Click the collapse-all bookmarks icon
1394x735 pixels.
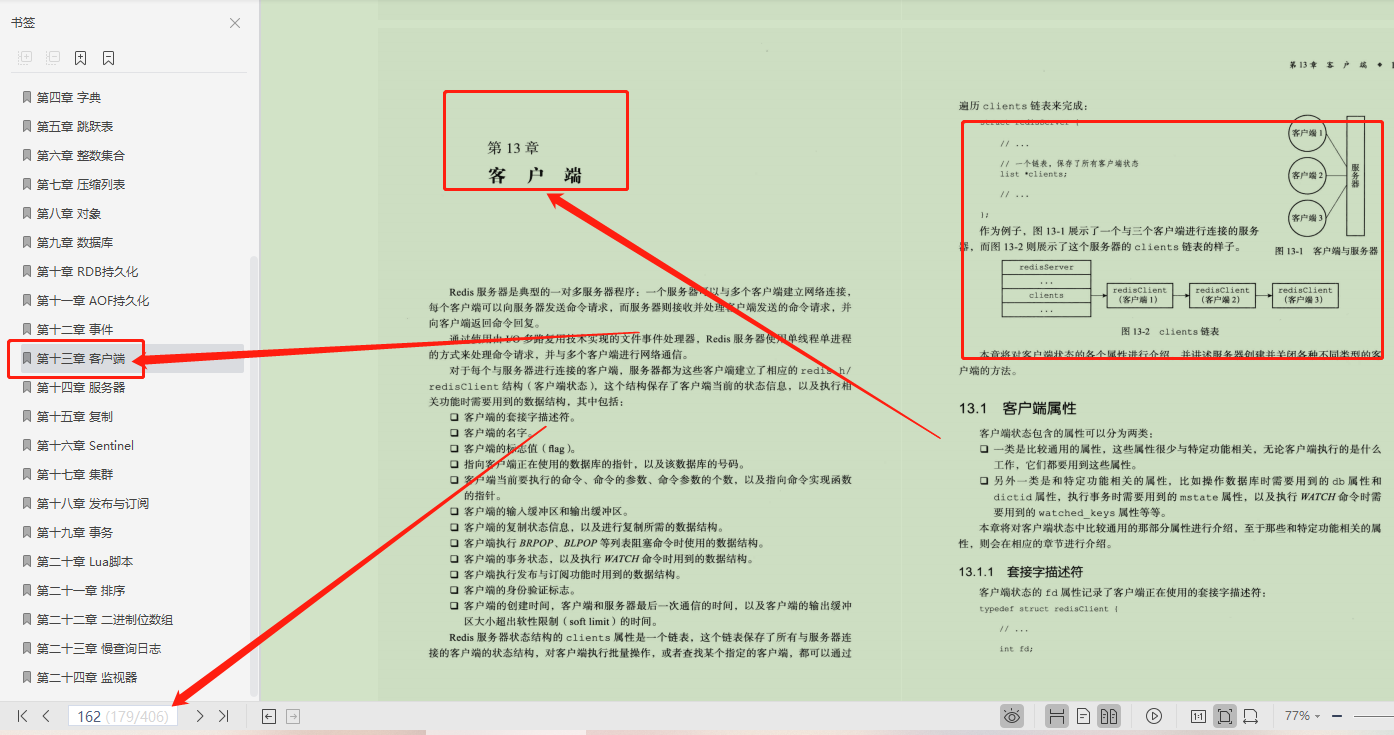tap(53, 58)
